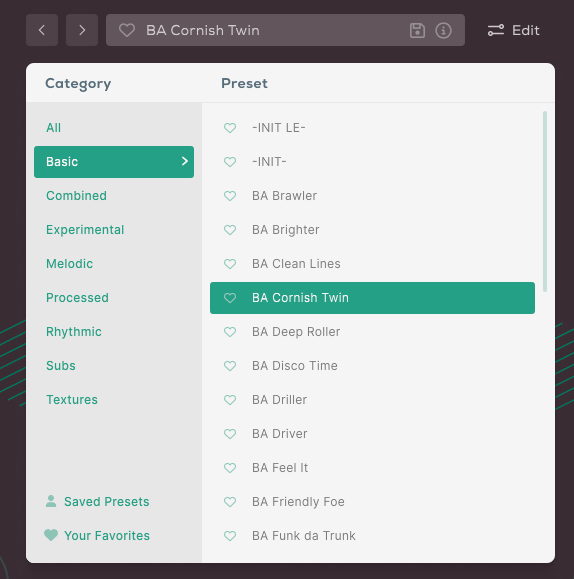Click the chevron on the Basic category
574x579 pixels.
coord(185,161)
